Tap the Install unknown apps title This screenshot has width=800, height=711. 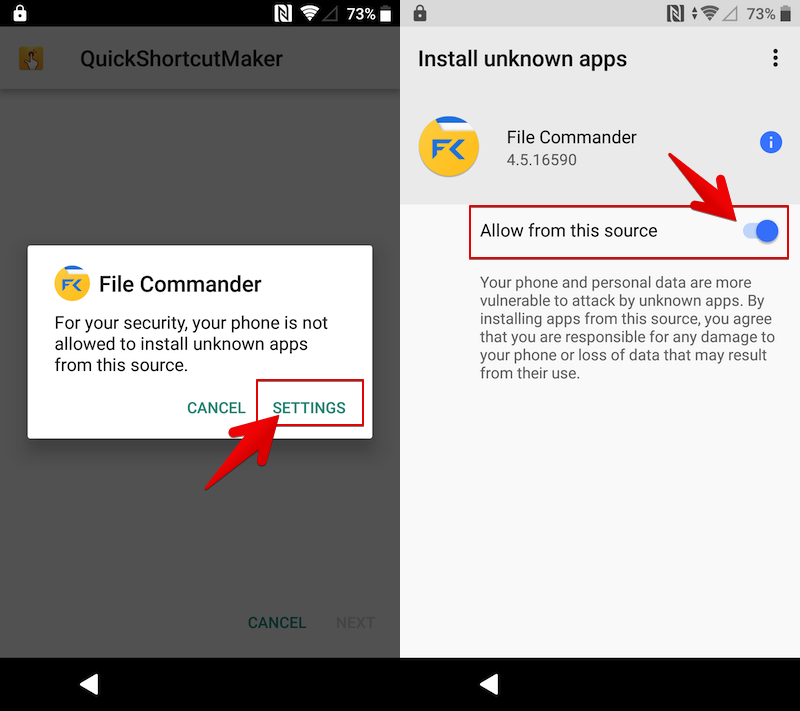click(x=522, y=59)
